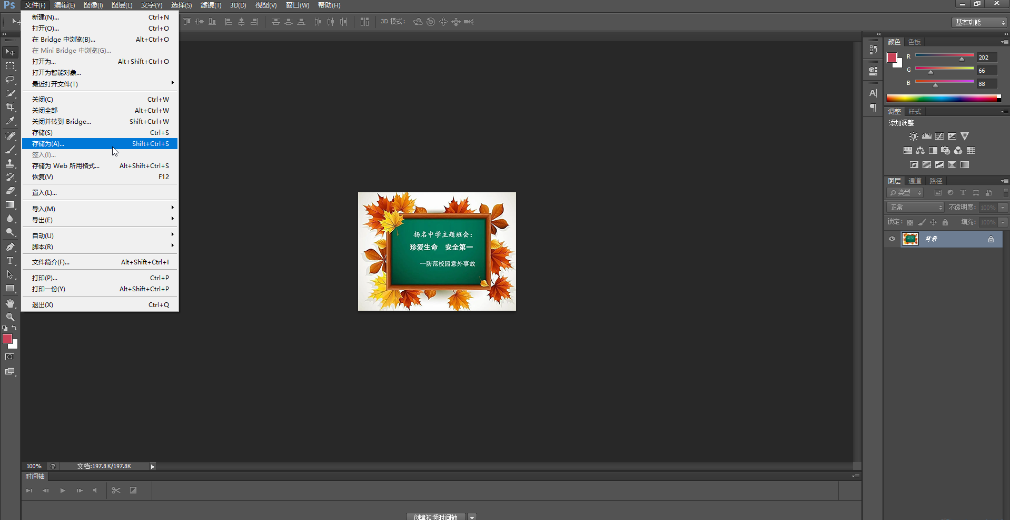Select the Type tool in the toolbox
Viewport: 1010px width, 520px height.
[10, 260]
